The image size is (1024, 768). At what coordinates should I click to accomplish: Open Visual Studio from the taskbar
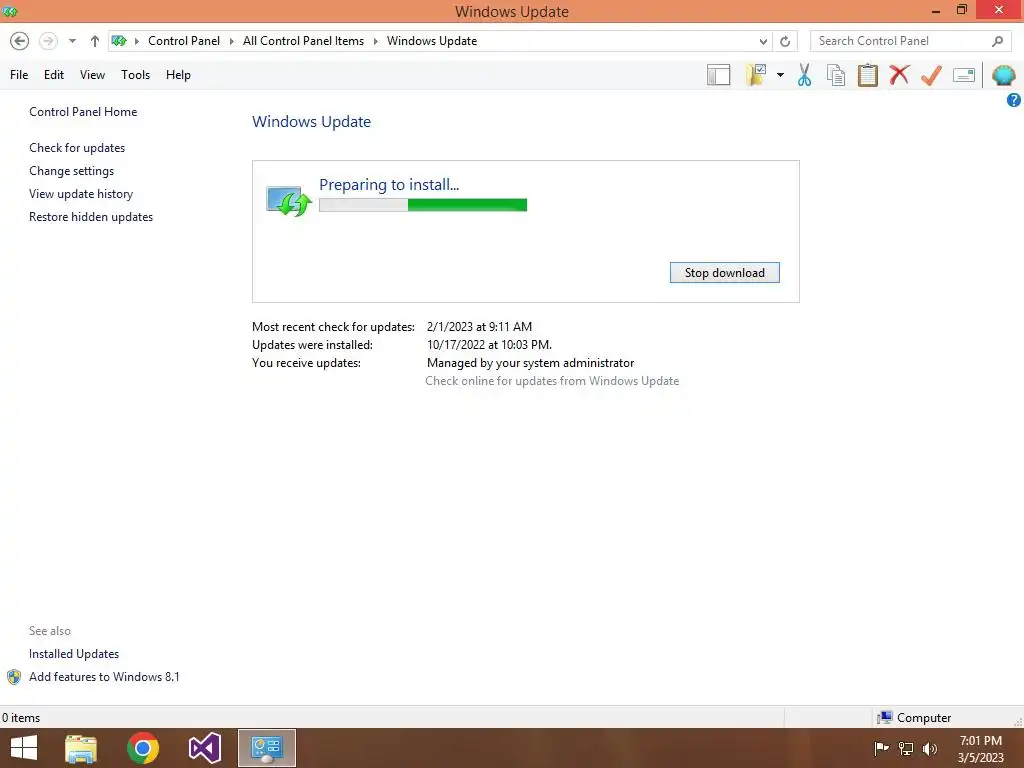(204, 748)
